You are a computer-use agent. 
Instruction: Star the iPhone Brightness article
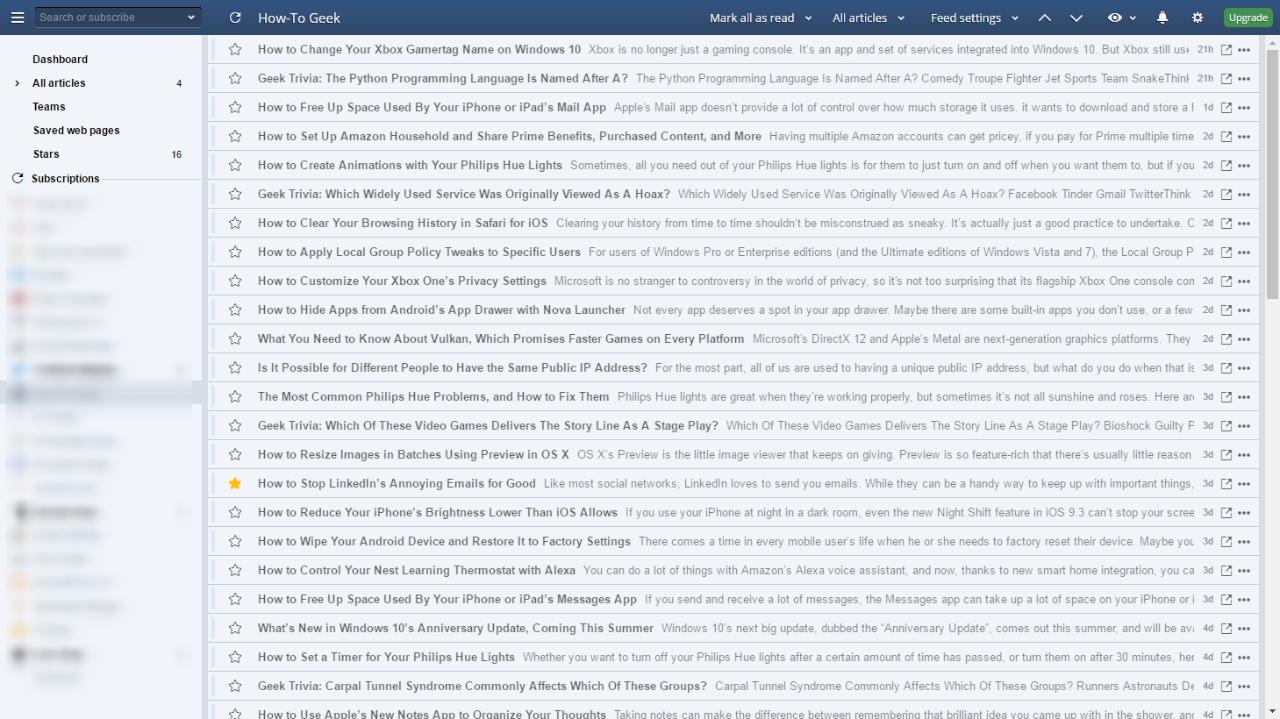click(x=235, y=512)
